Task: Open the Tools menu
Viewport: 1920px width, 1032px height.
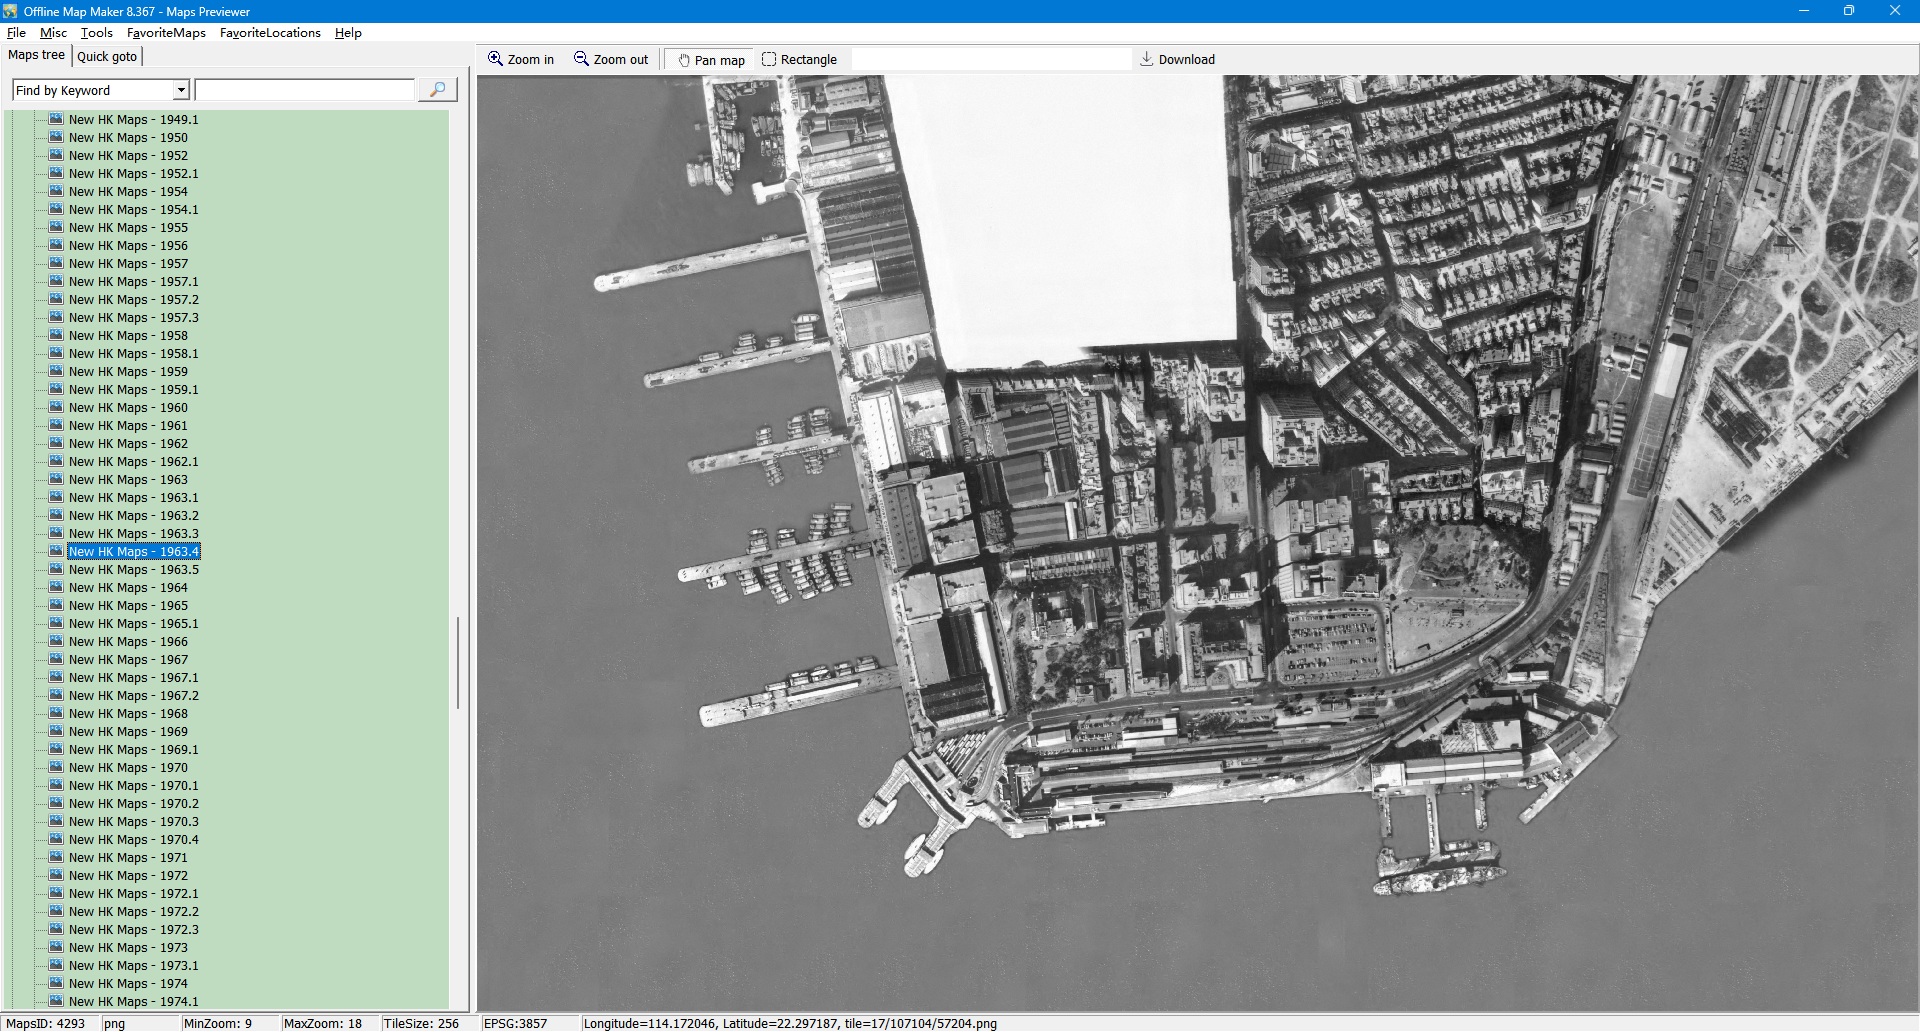Action: pos(96,33)
